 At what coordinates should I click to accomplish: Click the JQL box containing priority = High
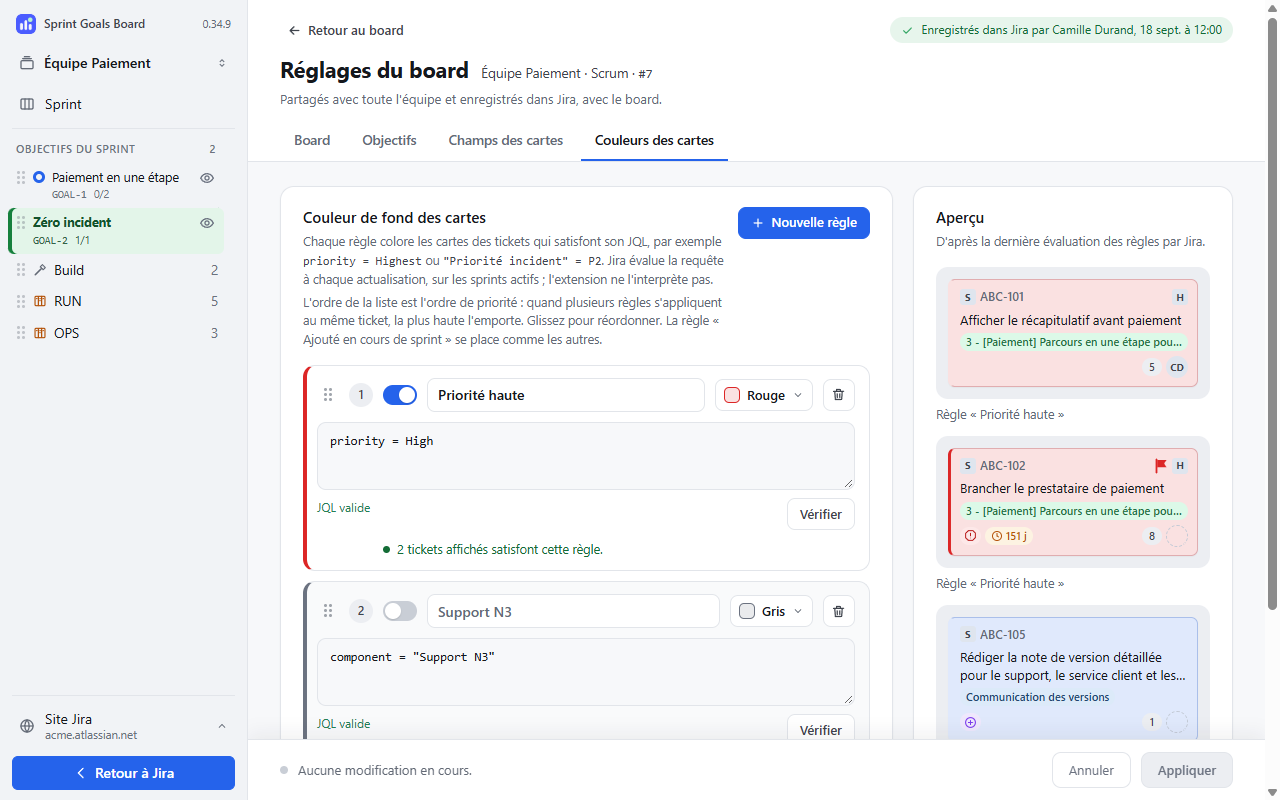tap(586, 456)
